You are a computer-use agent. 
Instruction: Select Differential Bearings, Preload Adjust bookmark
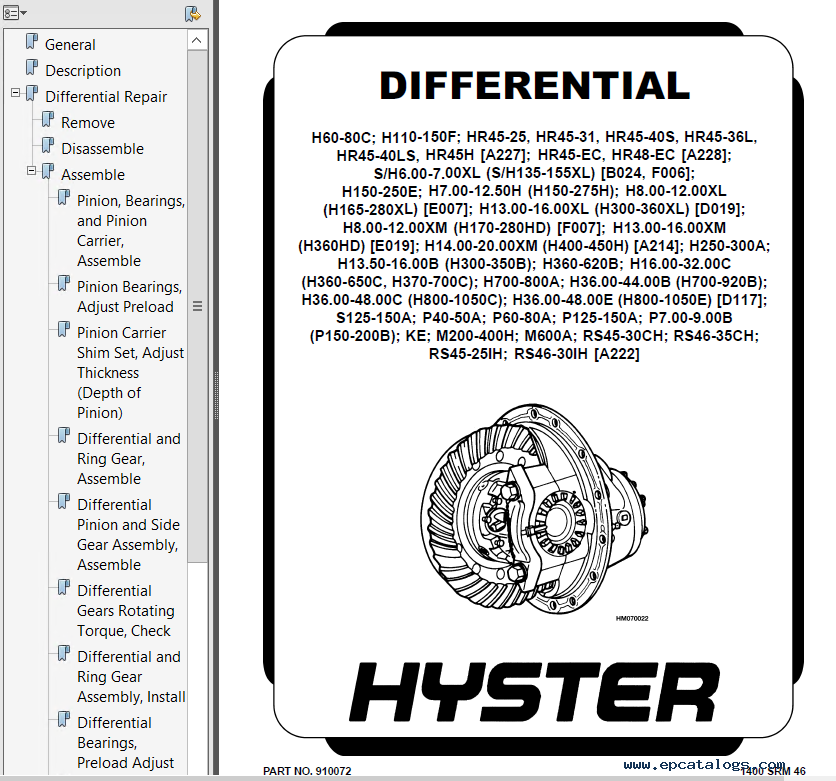(126, 743)
